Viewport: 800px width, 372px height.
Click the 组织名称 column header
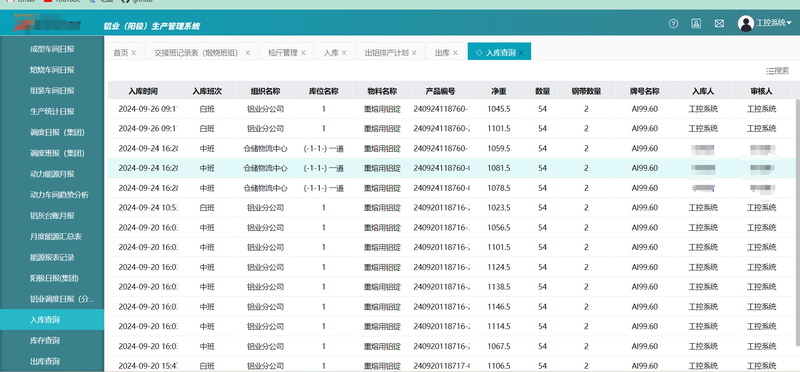[x=265, y=91]
